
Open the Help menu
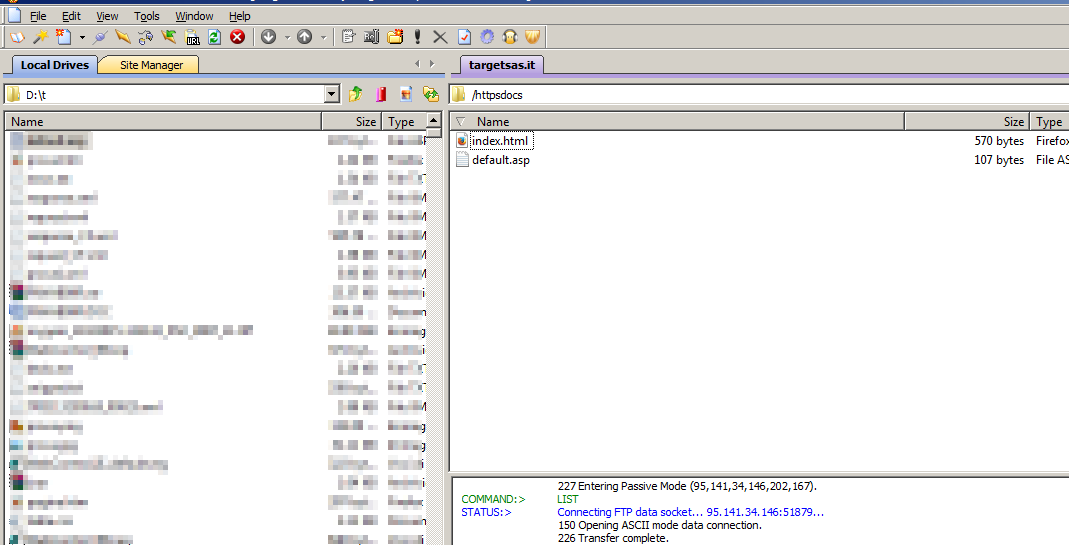(x=239, y=16)
